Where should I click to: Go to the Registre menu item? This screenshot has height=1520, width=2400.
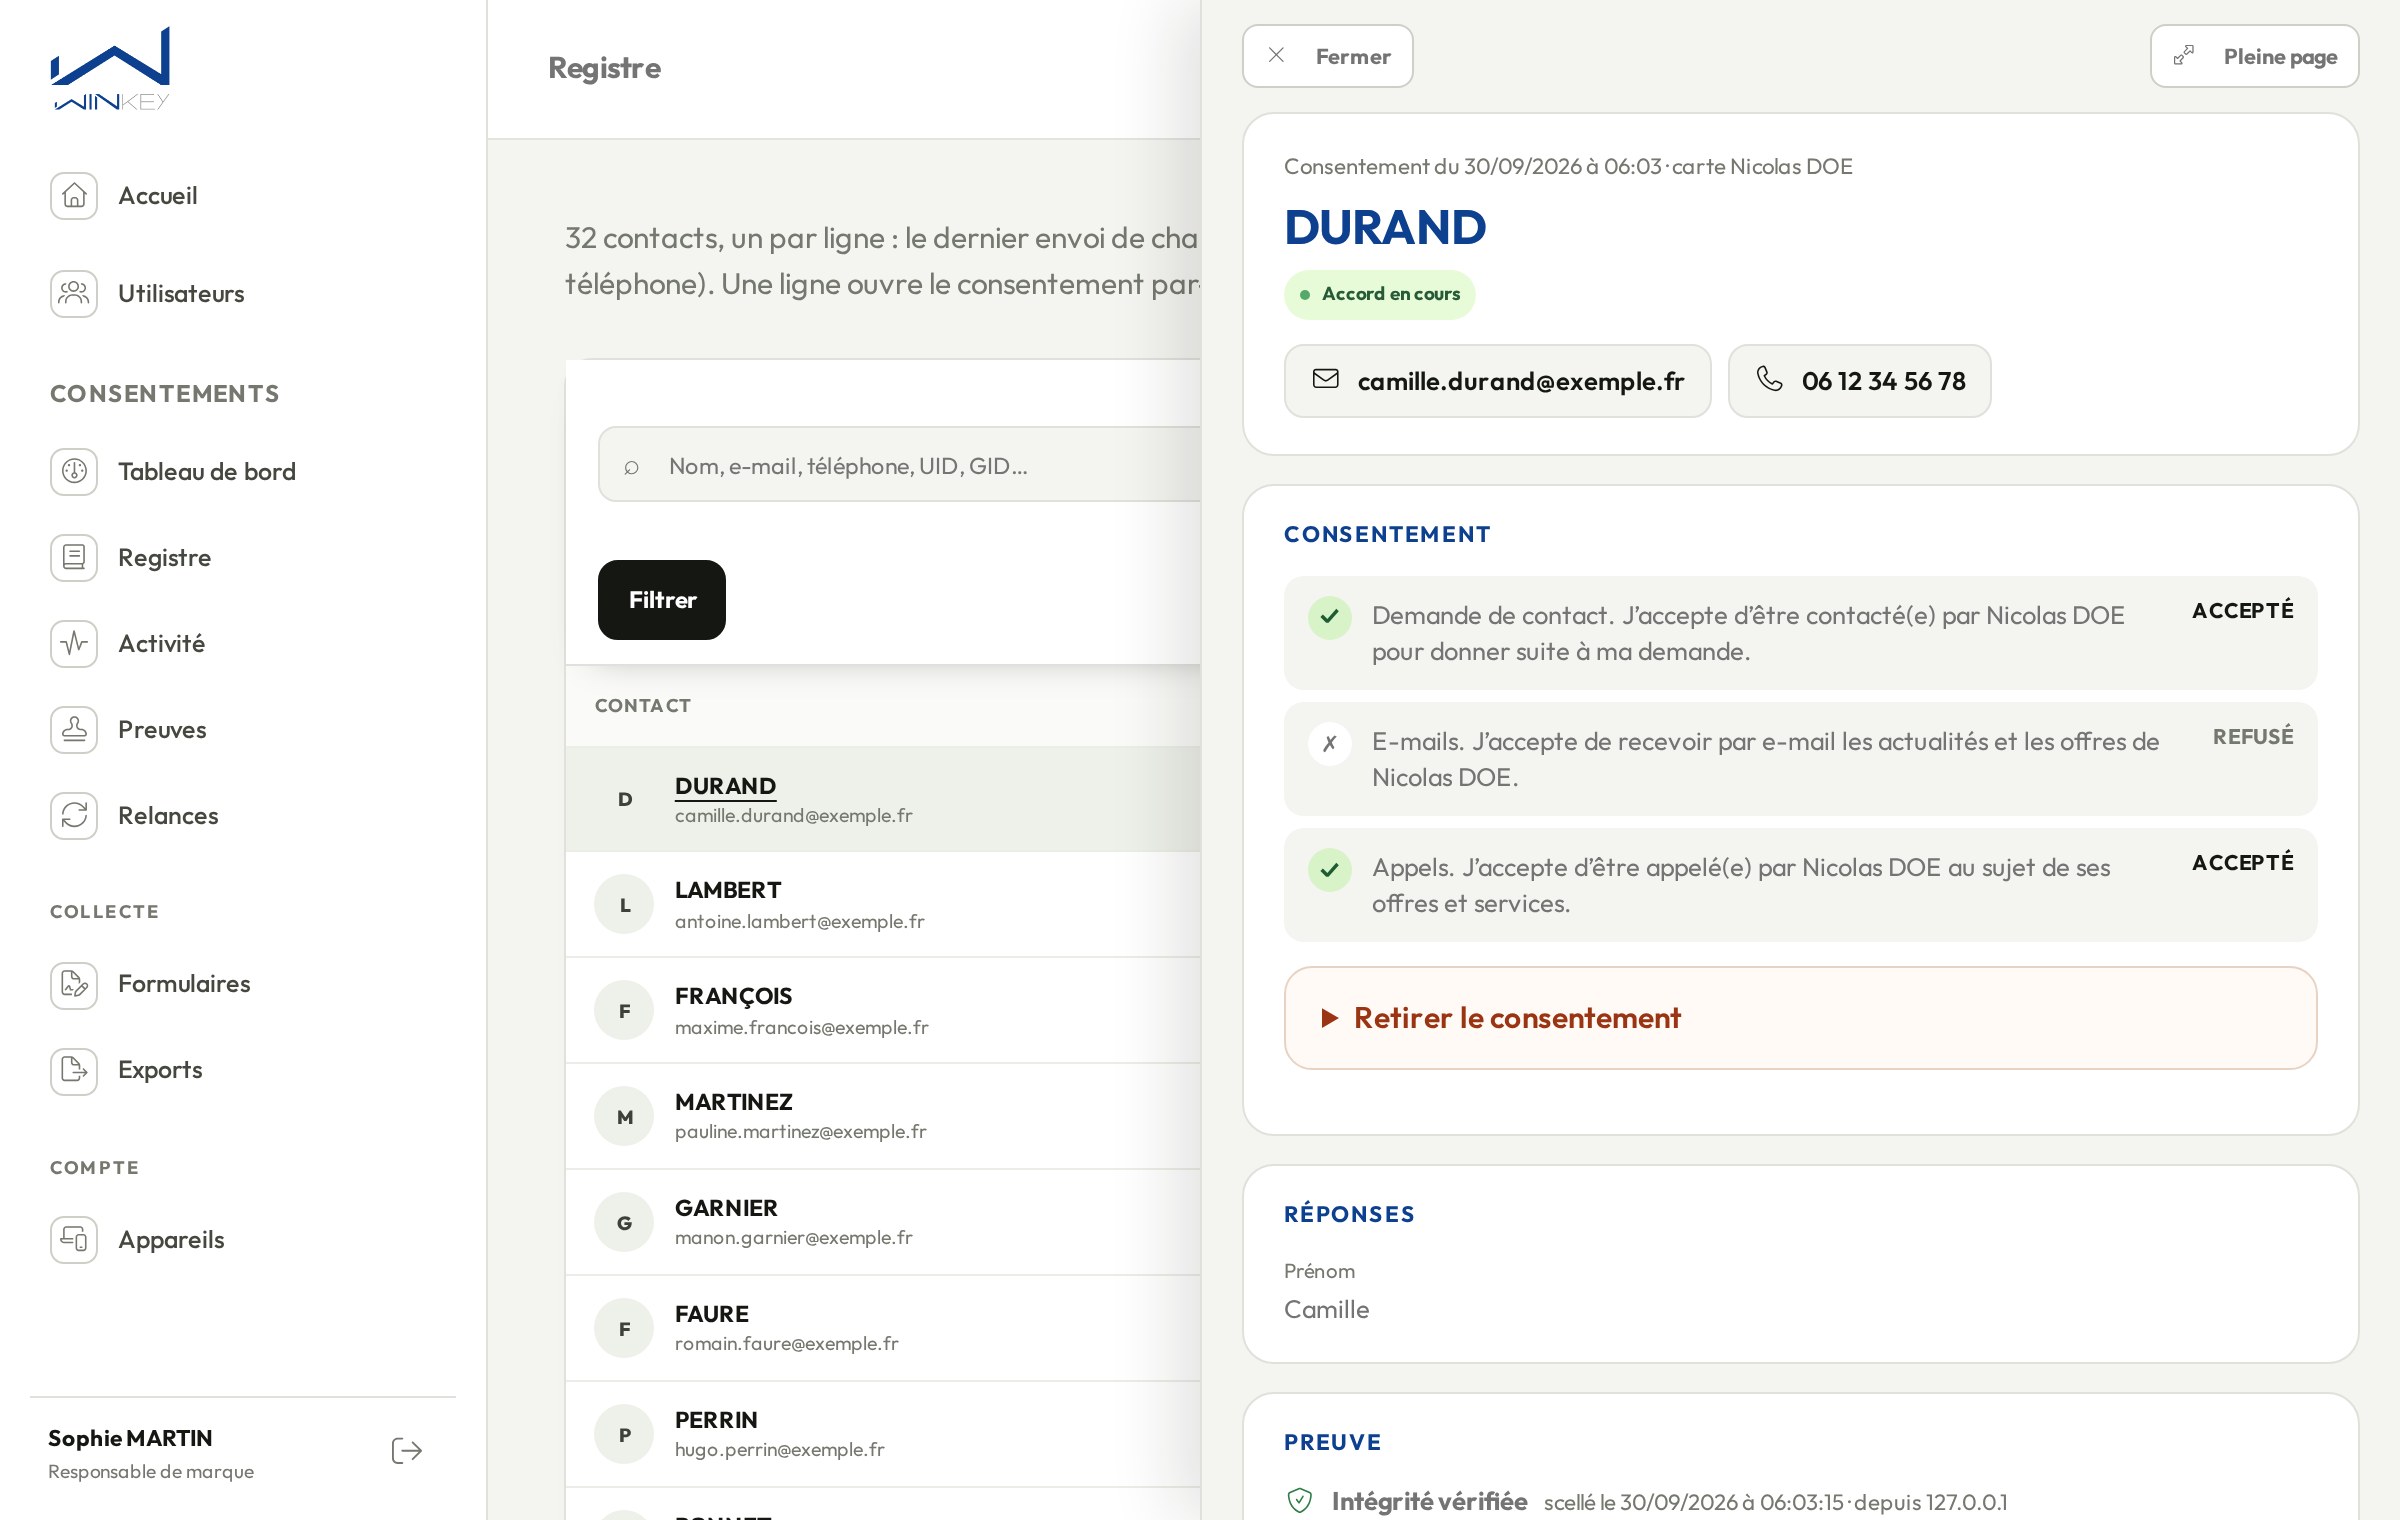[164, 557]
